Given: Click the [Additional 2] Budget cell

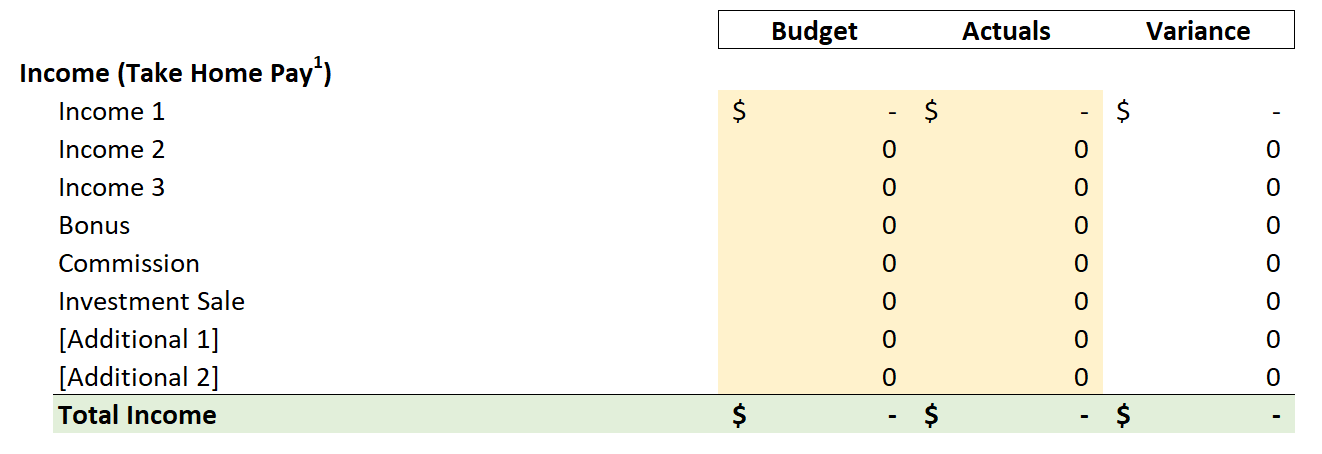Looking at the screenshot, I should [814, 378].
